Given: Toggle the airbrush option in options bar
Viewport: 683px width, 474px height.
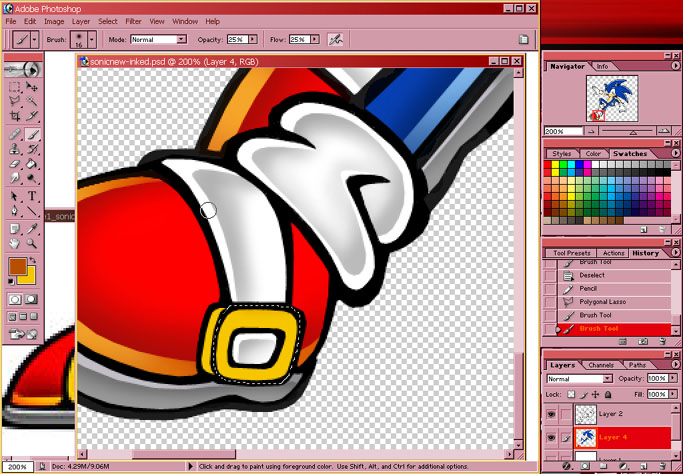Looking at the screenshot, I should [x=335, y=40].
